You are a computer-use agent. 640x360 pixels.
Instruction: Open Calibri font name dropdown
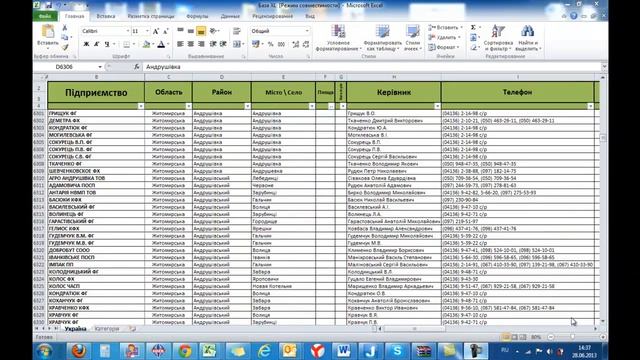[127, 31]
